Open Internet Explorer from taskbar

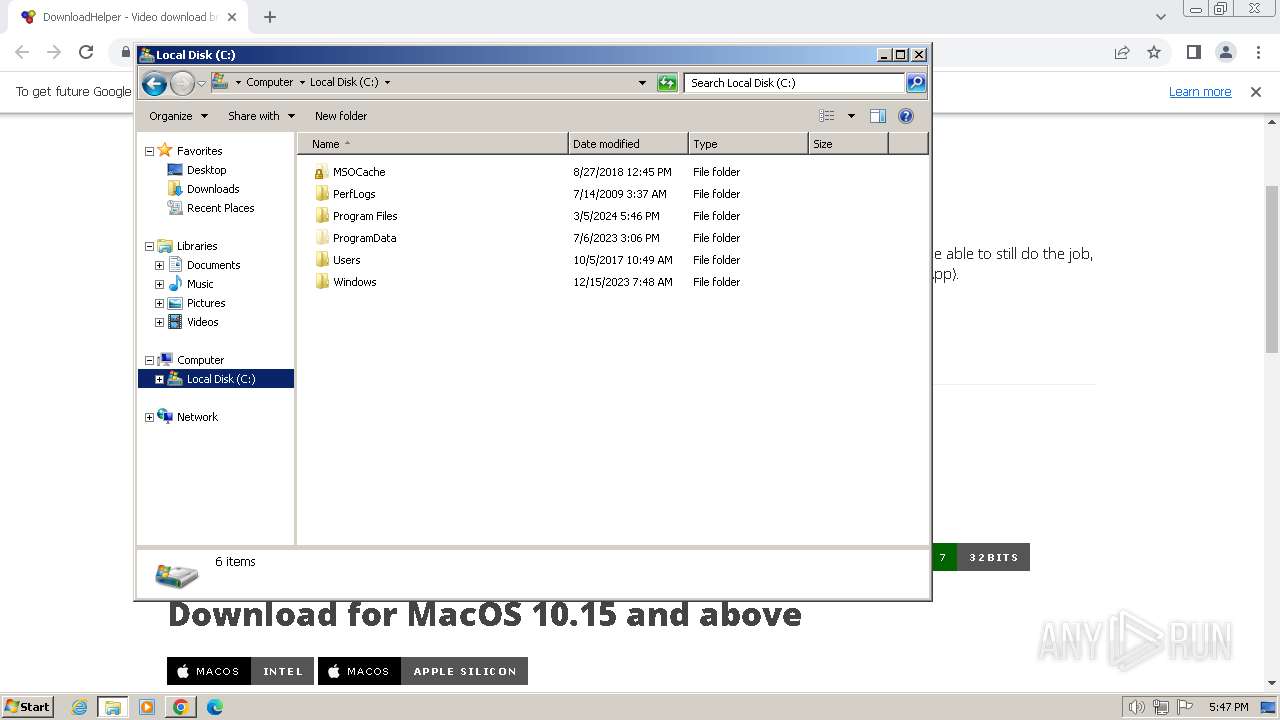tap(79, 707)
